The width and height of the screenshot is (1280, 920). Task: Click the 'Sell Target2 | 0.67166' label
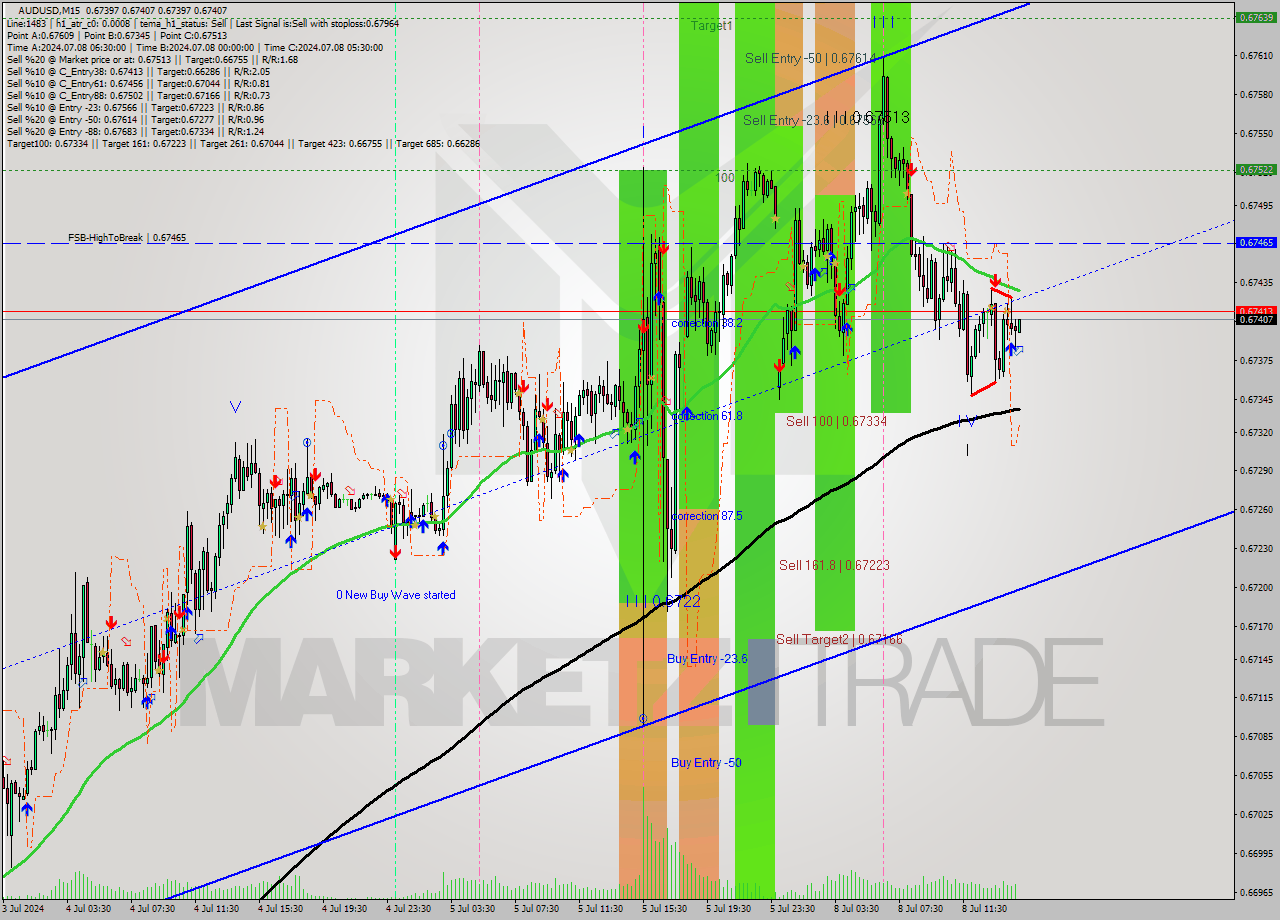[839, 639]
